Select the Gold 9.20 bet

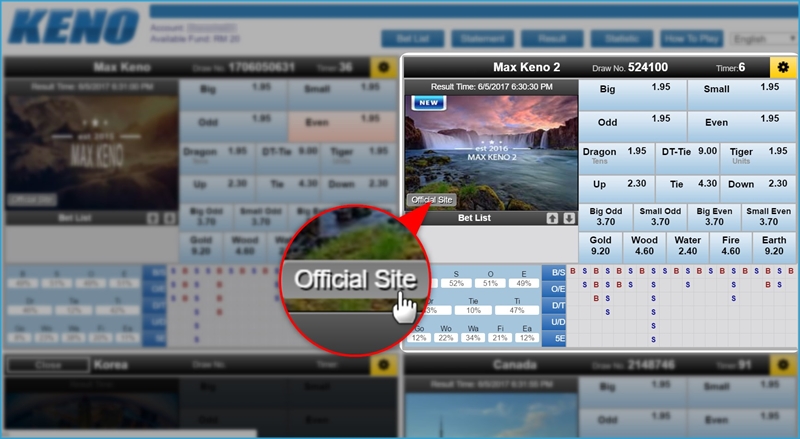[601, 246]
